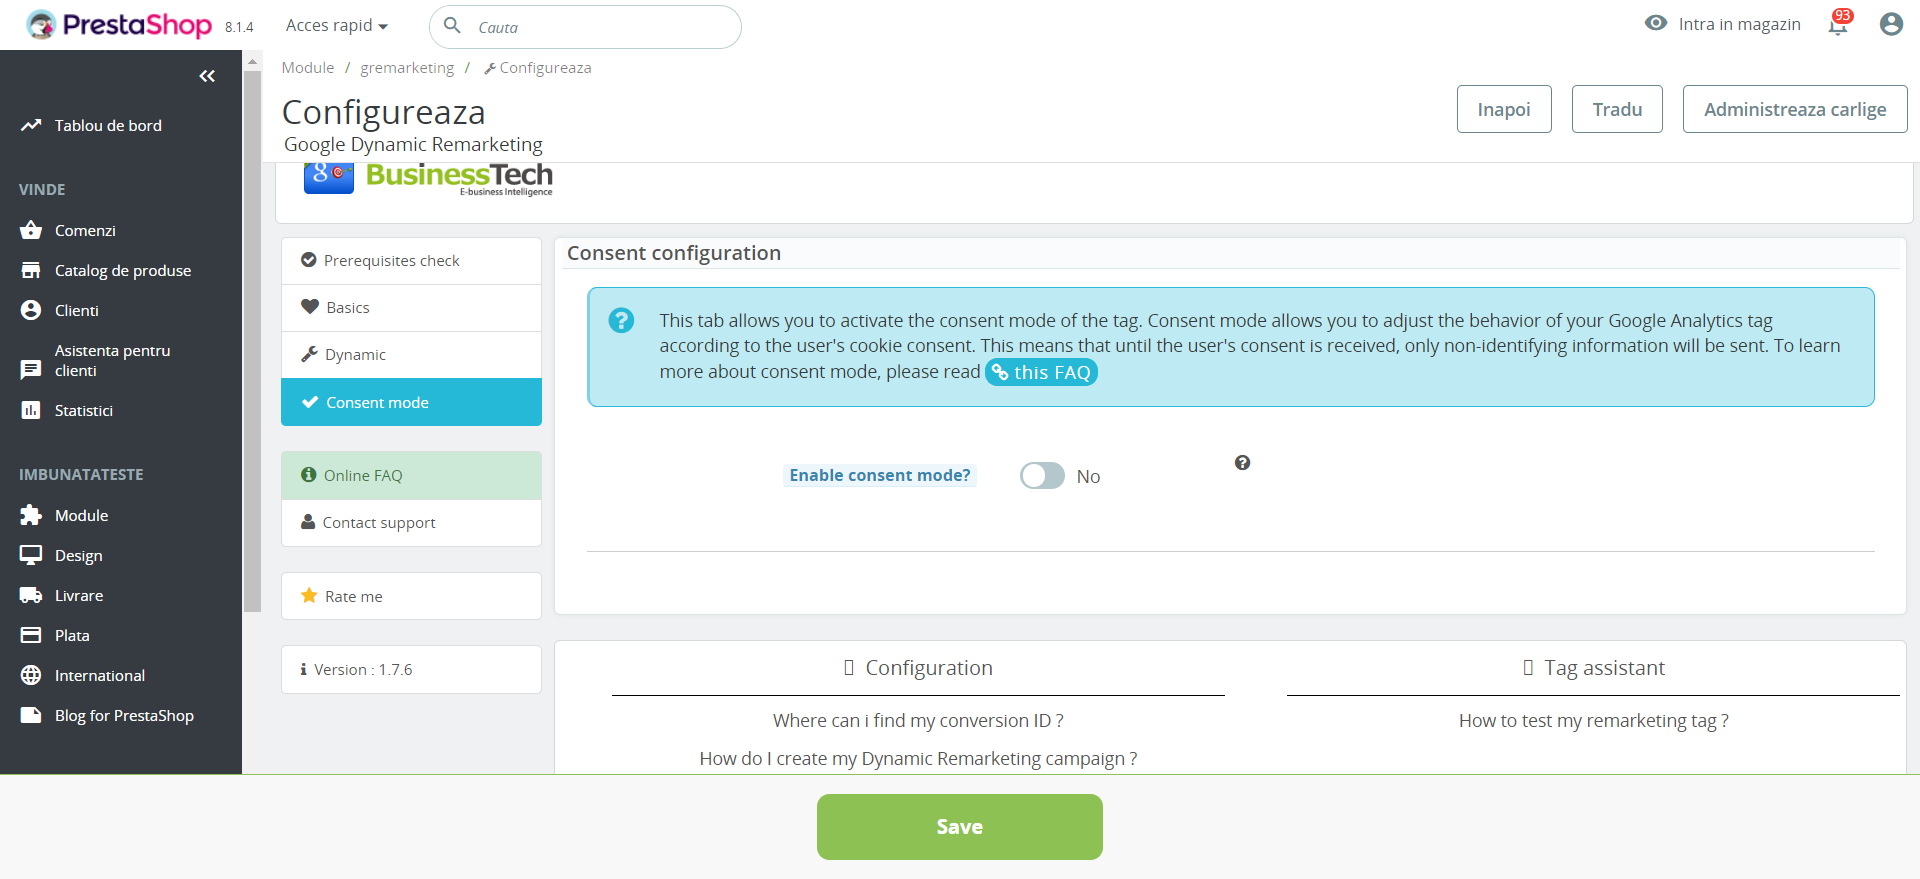Collapse the sidebar with double-chevron icon

pos(207,76)
